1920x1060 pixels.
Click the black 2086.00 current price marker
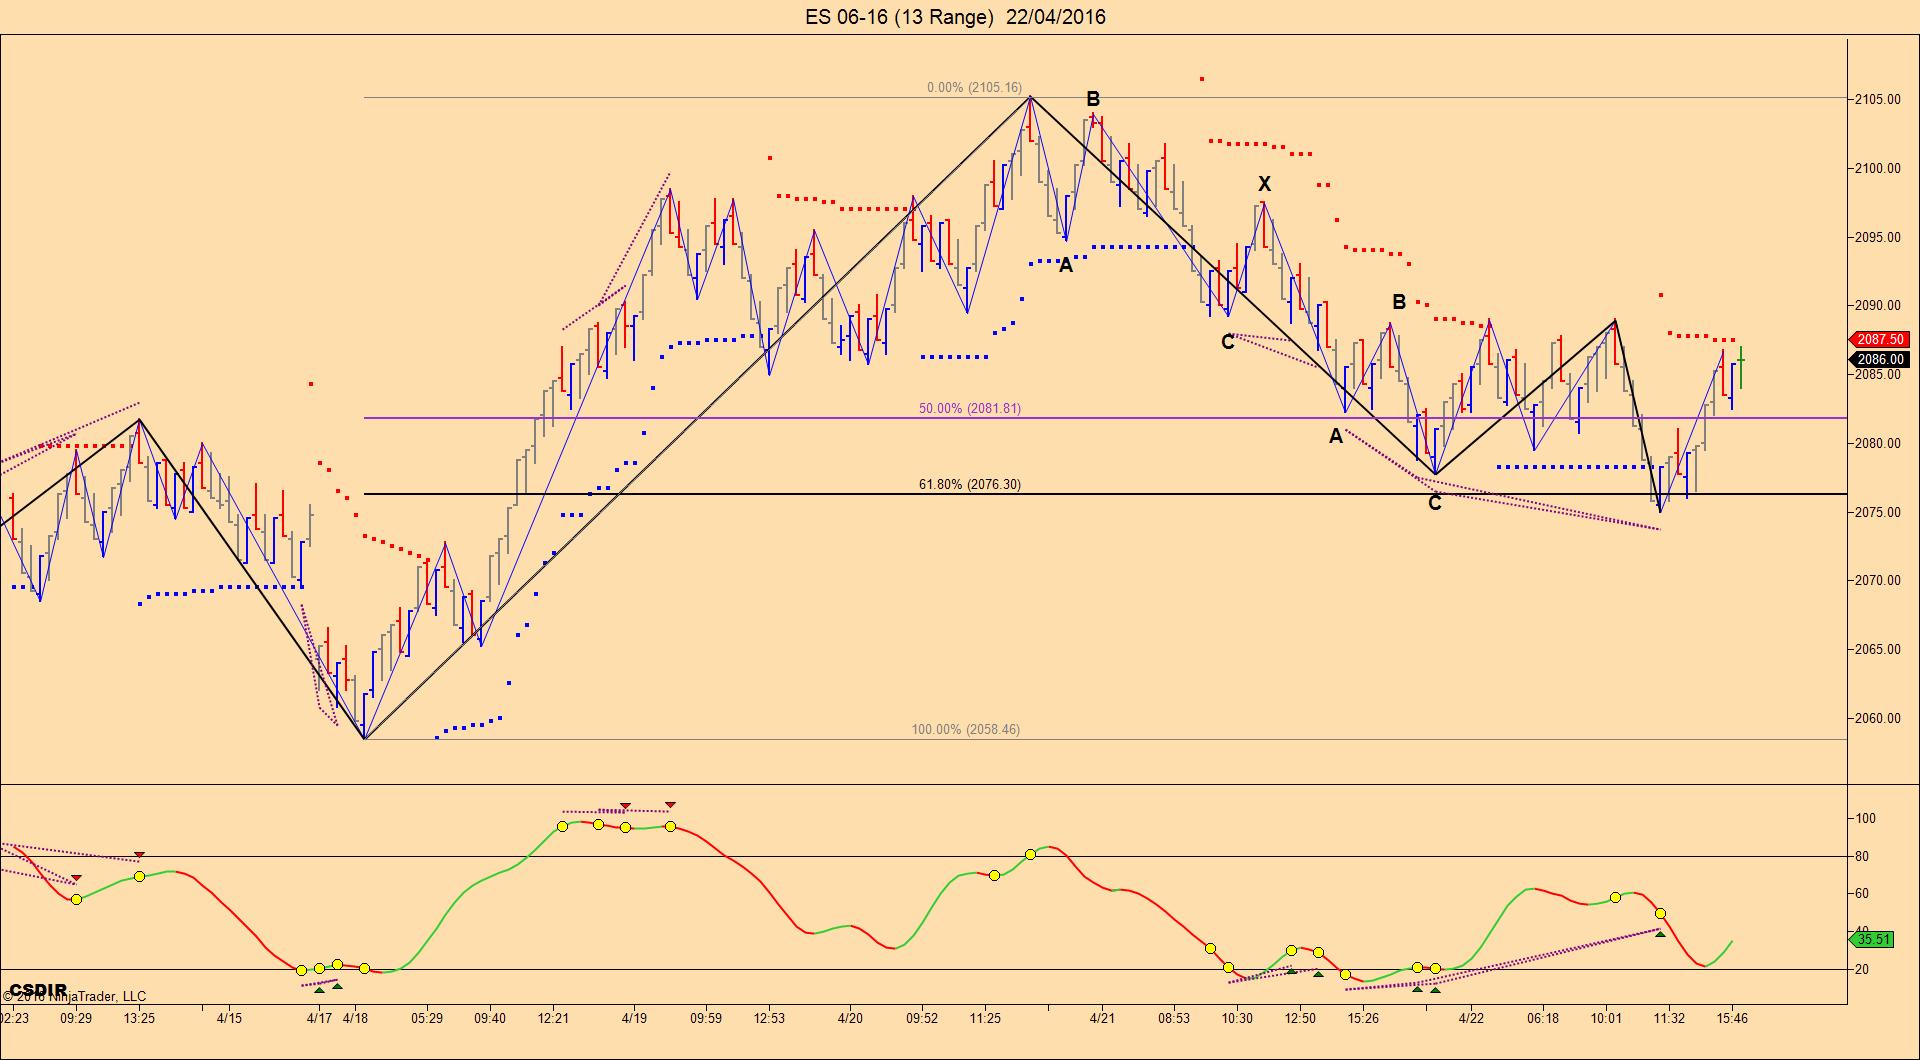click(x=1881, y=360)
